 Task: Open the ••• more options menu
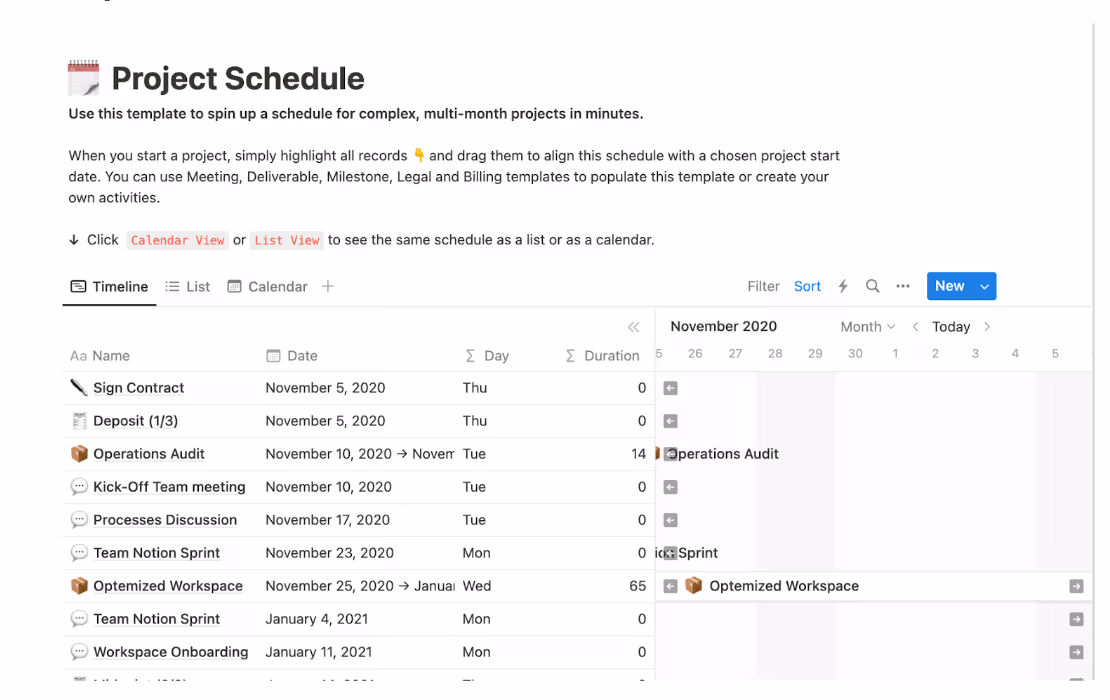pyautogui.click(x=903, y=286)
